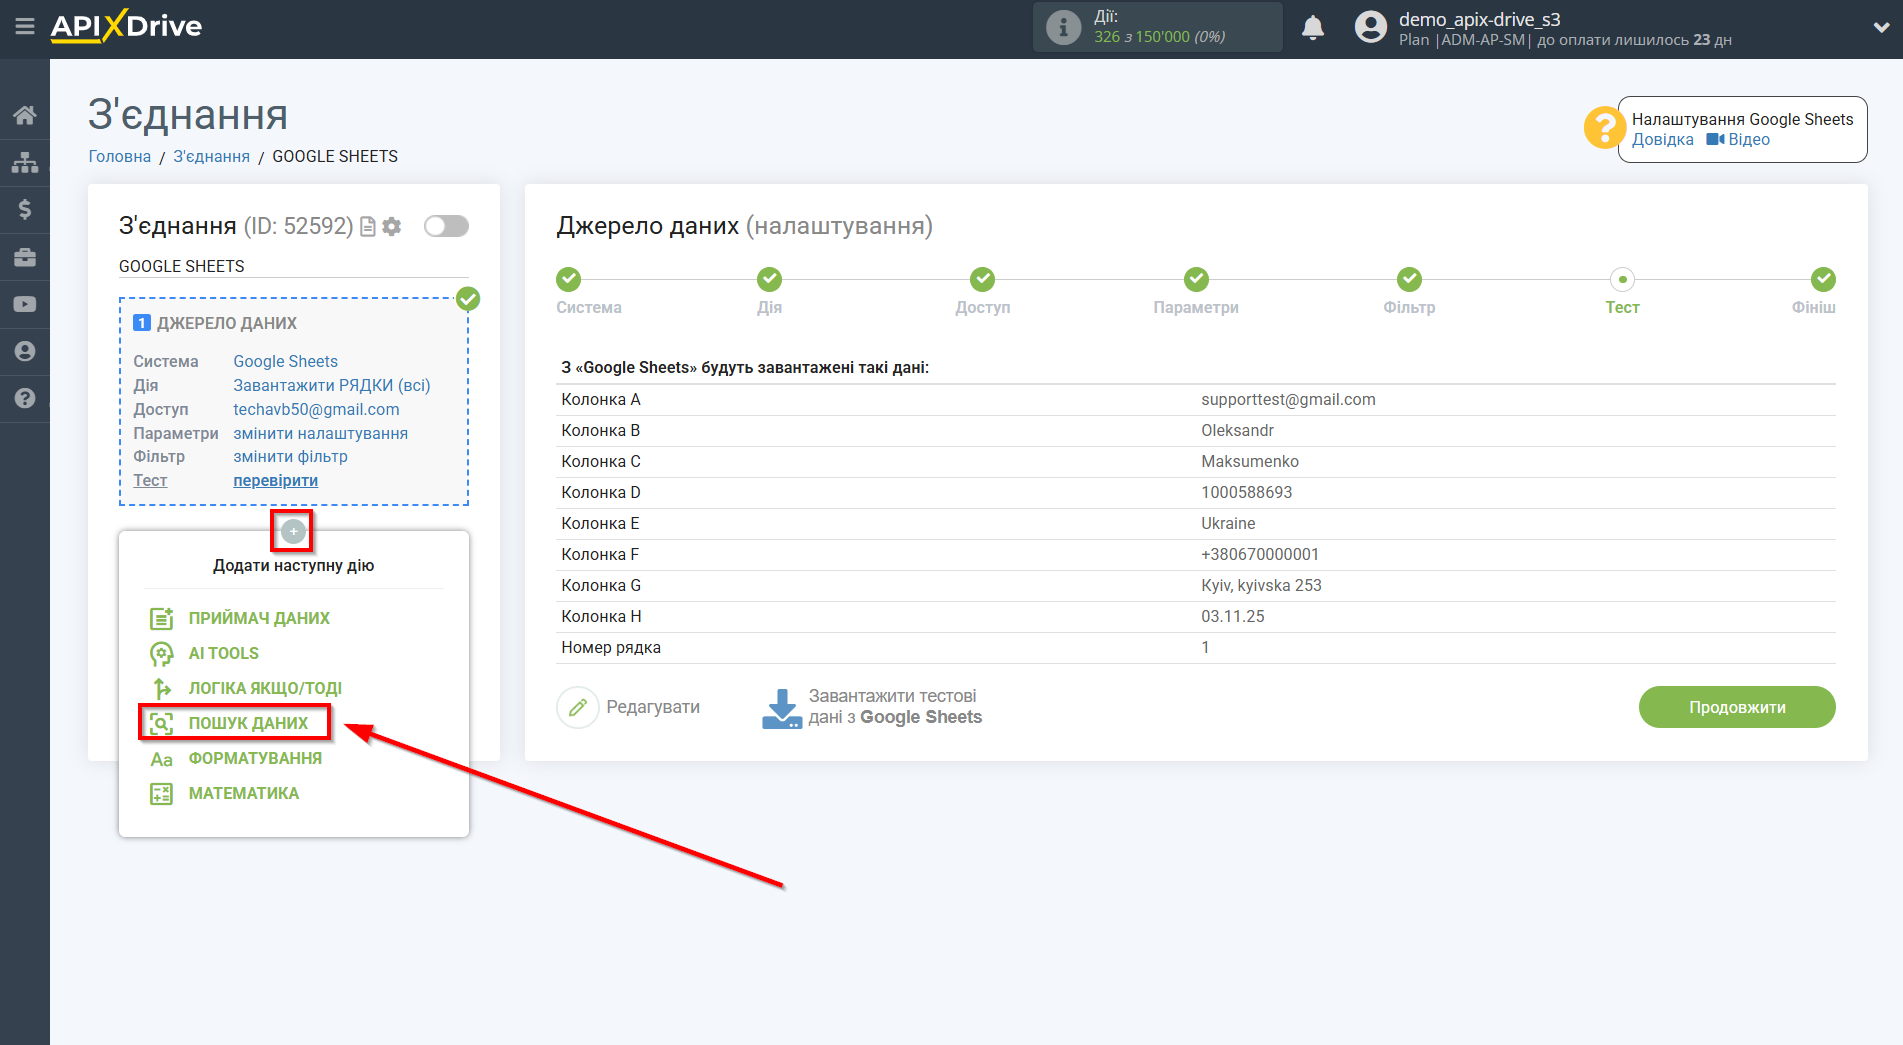Viewport: 1903px width, 1045px height.
Task: Click the plus icon to add next action
Action: [292, 530]
